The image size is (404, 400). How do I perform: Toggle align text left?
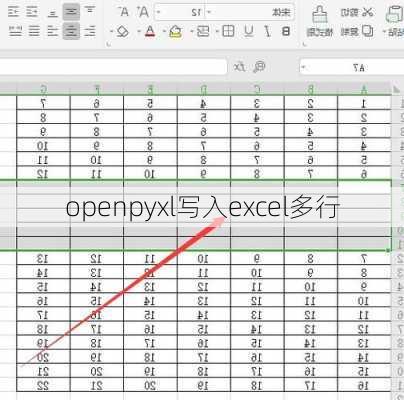click(89, 31)
